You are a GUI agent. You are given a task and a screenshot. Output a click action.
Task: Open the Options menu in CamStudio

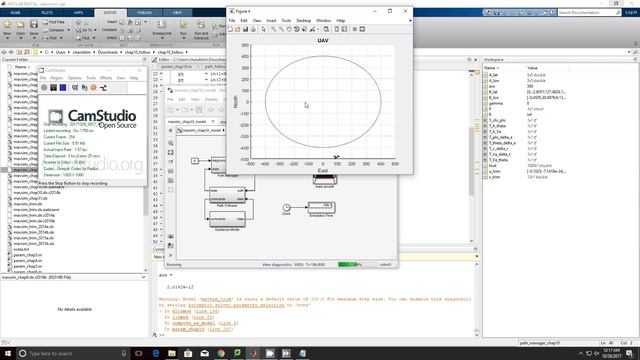[74, 78]
